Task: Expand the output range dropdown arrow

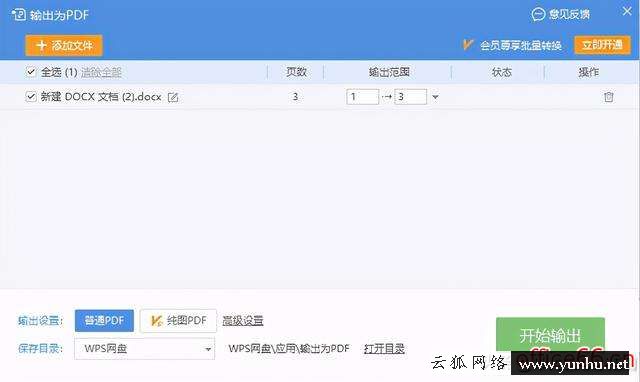Action: [x=435, y=97]
